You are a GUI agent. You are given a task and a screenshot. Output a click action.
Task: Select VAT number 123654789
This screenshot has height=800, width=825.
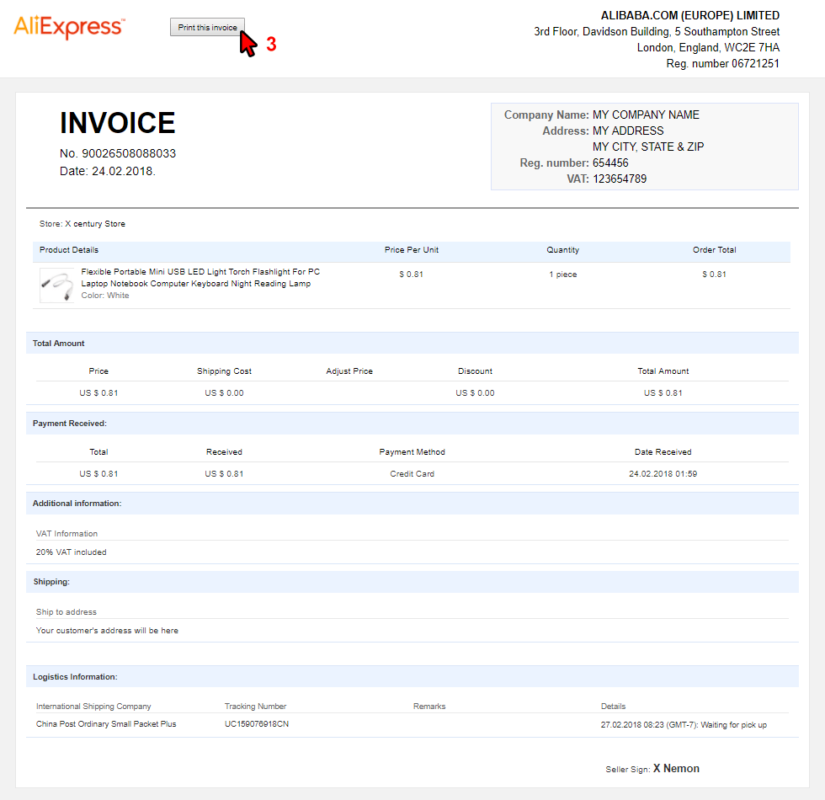click(620, 179)
